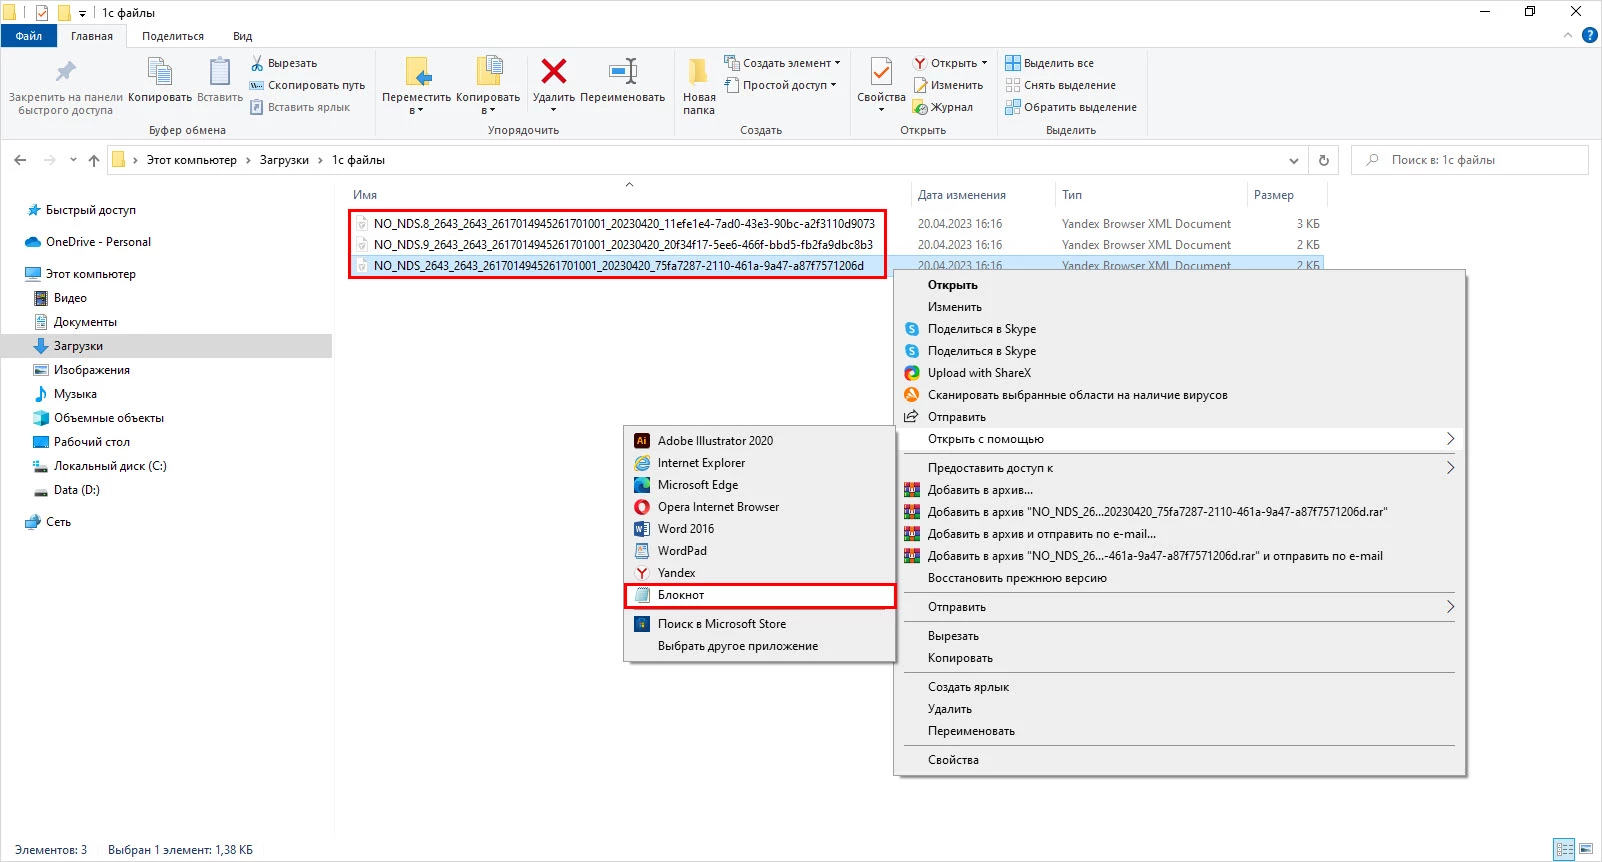Sort files by the Дата изменения column header
Viewport: 1602px width, 862px height.
[x=962, y=195]
